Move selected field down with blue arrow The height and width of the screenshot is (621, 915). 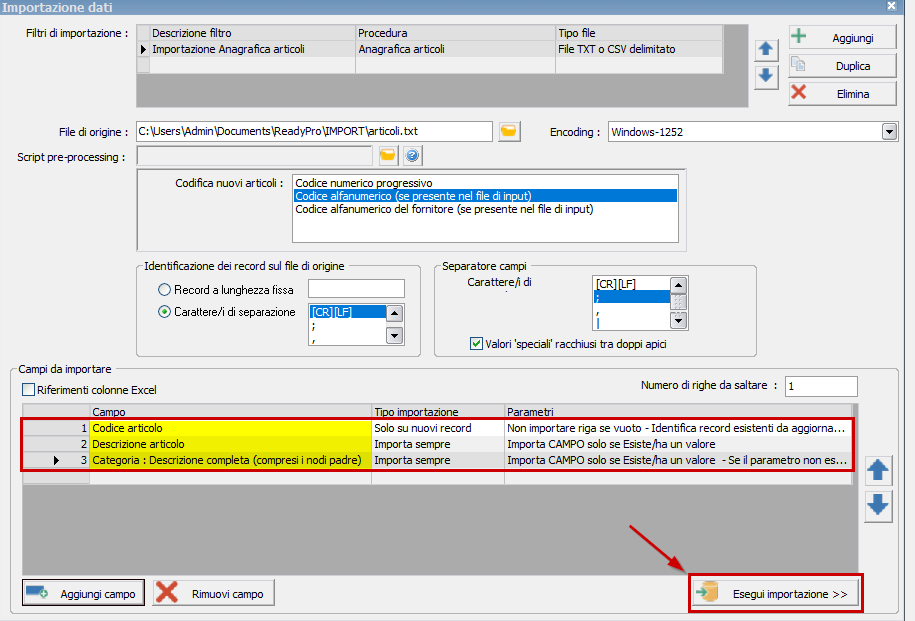click(878, 505)
